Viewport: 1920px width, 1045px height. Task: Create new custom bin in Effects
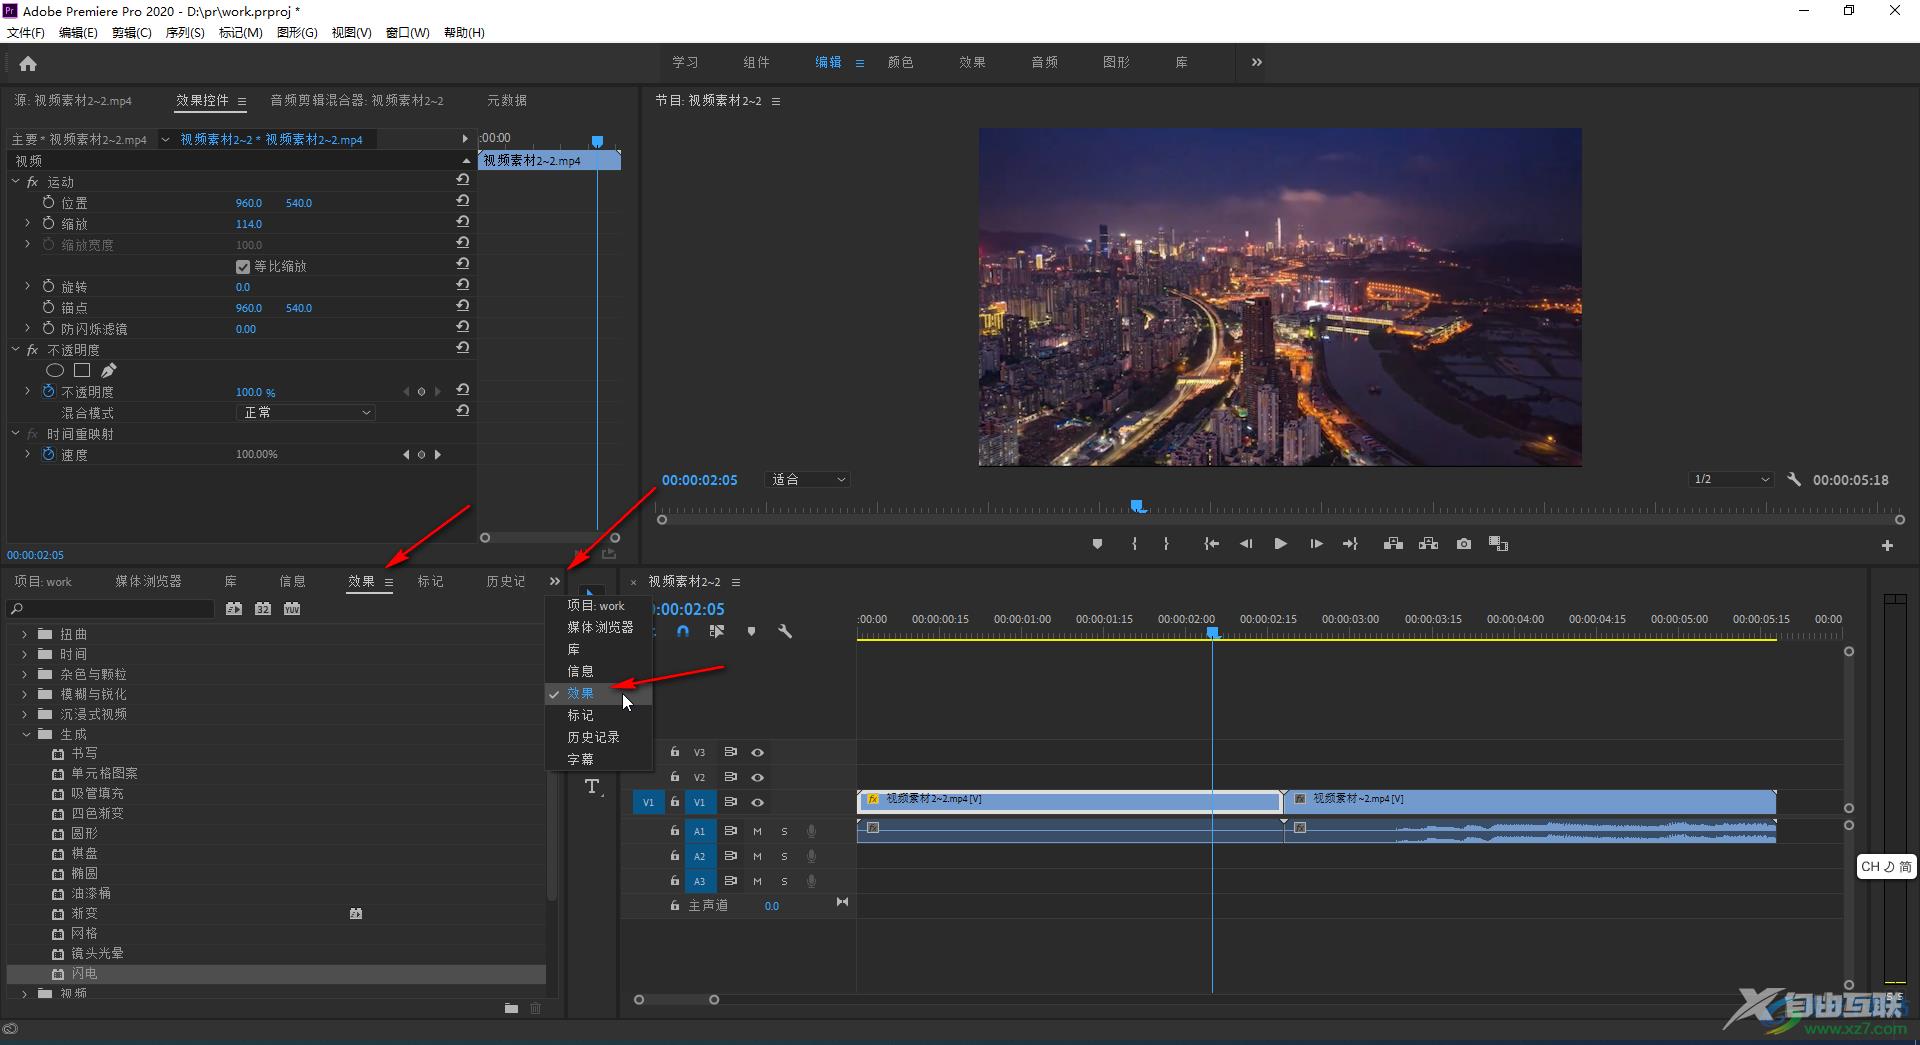pyautogui.click(x=511, y=1008)
